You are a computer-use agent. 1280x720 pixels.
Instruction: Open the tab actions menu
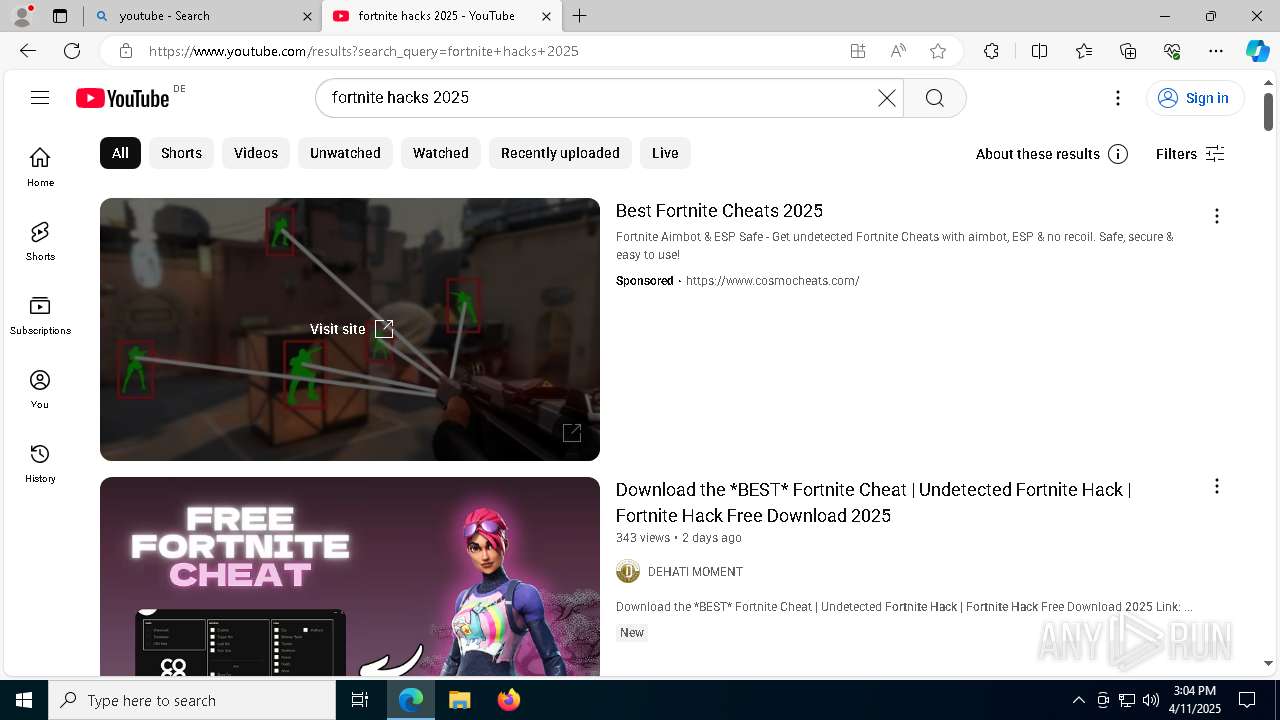(x=60, y=16)
